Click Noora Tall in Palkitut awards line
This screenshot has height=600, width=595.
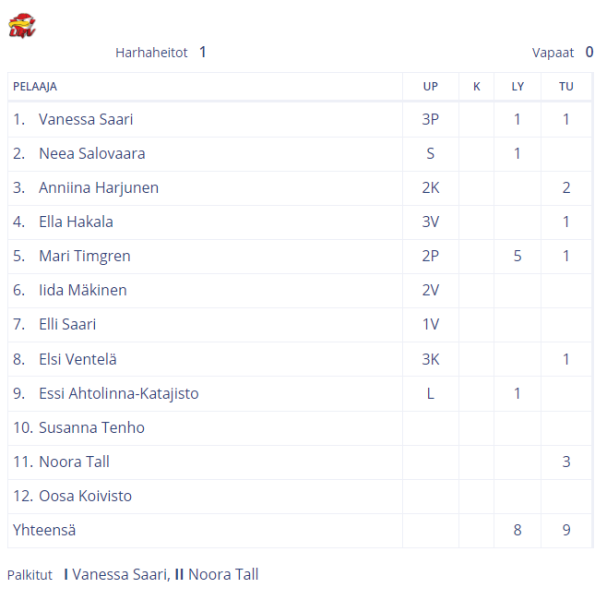point(223,574)
